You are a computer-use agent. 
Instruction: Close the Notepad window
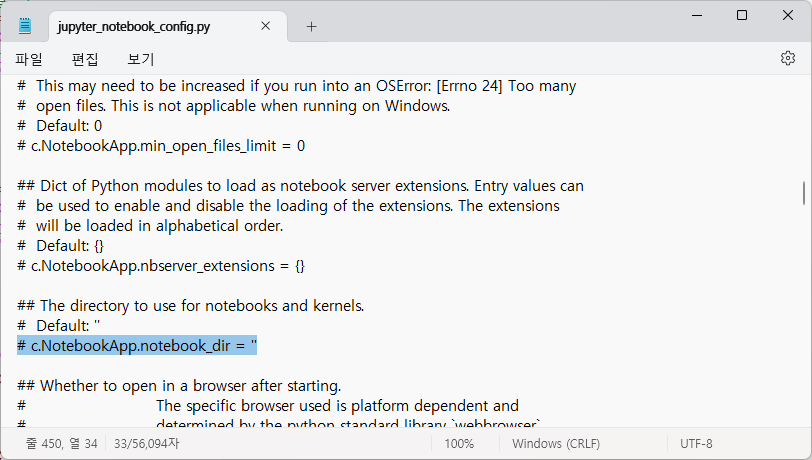pyautogui.click(x=788, y=15)
